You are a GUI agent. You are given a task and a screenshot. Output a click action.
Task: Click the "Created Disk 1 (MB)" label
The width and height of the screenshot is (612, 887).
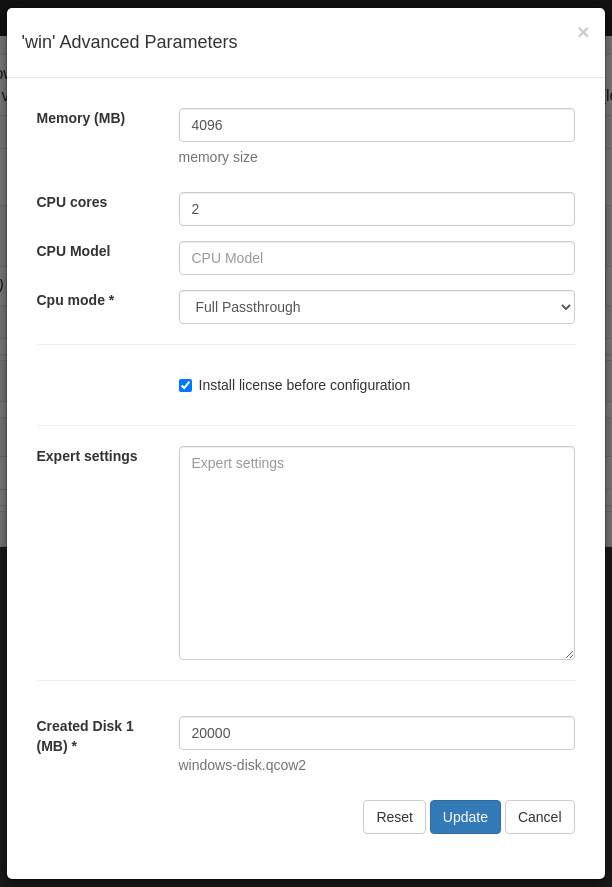coord(85,736)
